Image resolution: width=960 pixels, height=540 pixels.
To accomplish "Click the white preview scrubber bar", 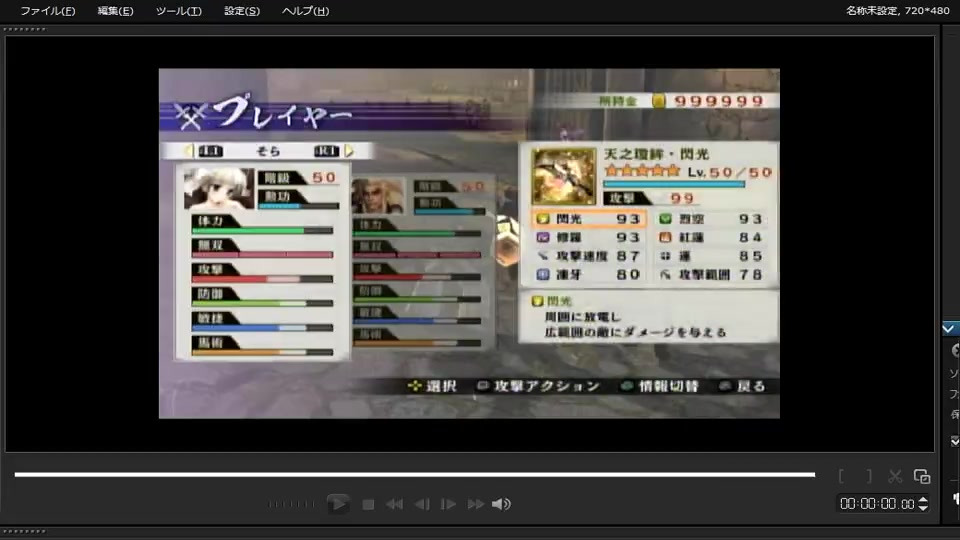I will pyautogui.click(x=414, y=474).
